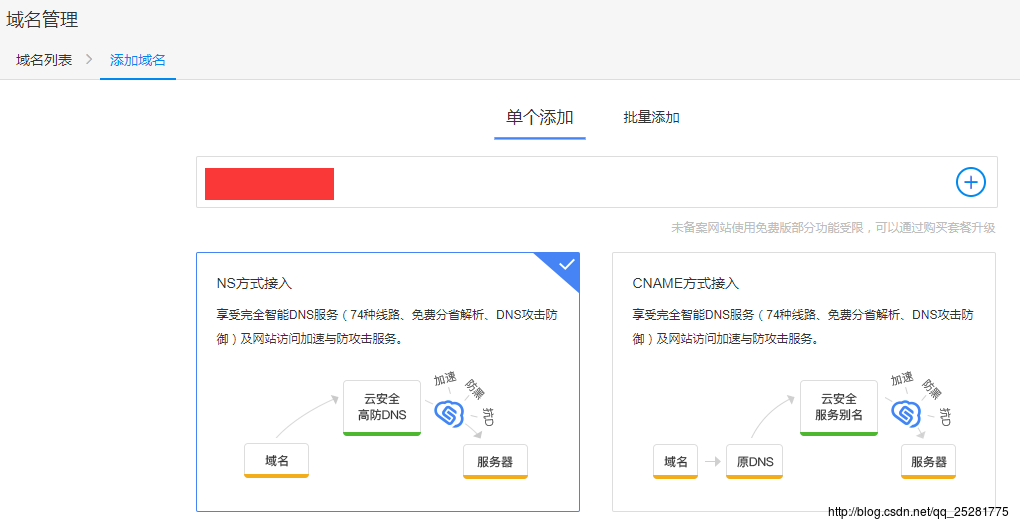This screenshot has width=1020, height=529.
Task: Click the 原DNS box in CNAME diagram
Action: tap(754, 461)
